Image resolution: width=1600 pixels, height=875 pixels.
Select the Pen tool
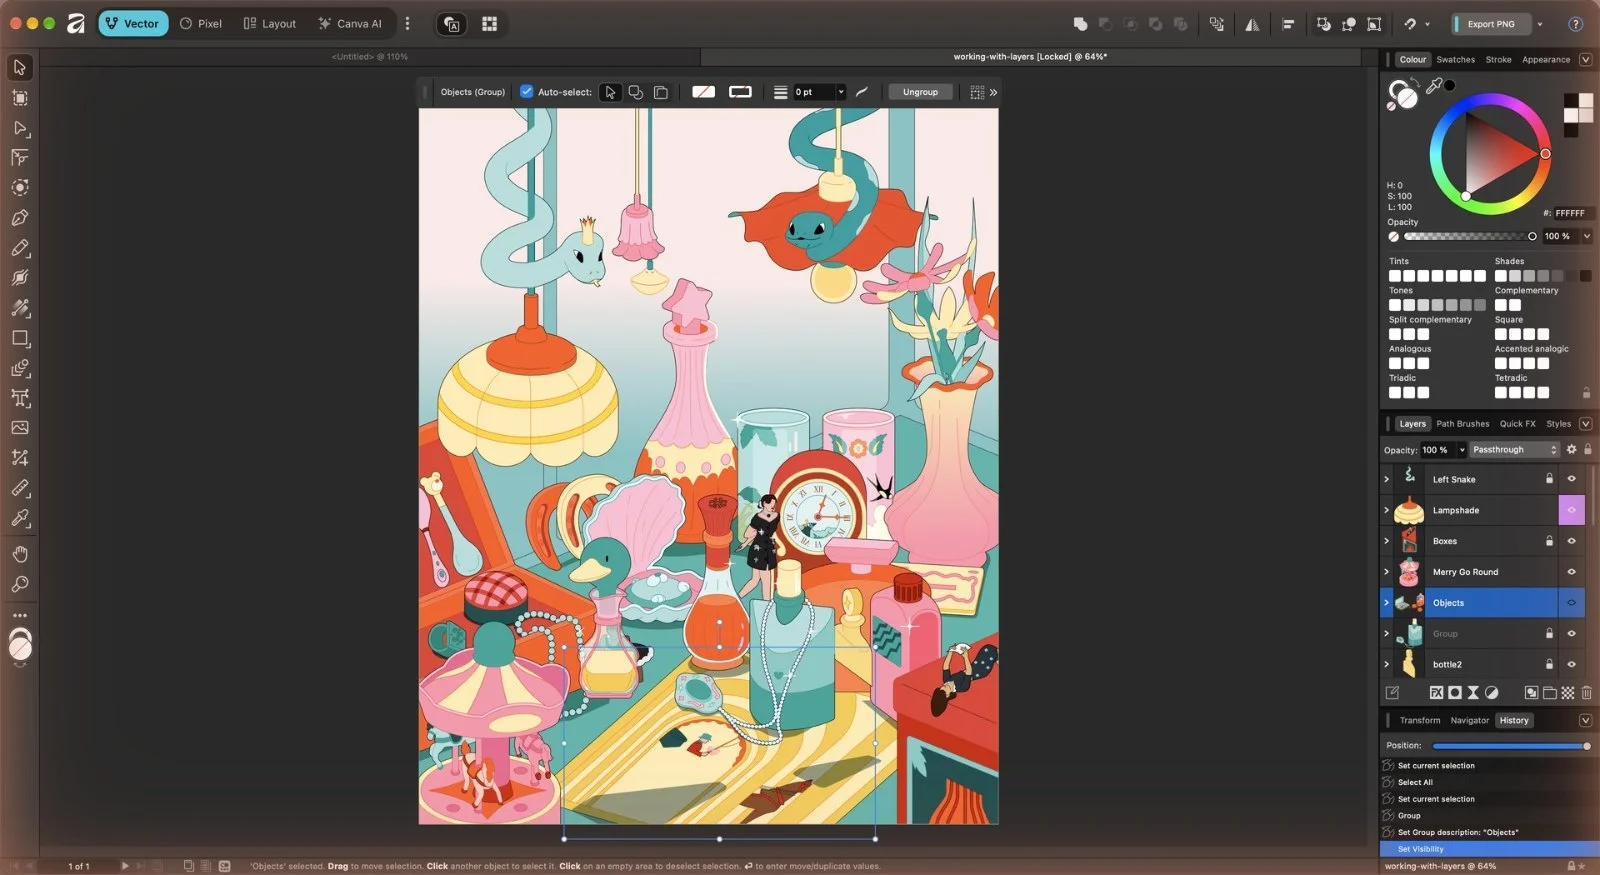click(19, 218)
